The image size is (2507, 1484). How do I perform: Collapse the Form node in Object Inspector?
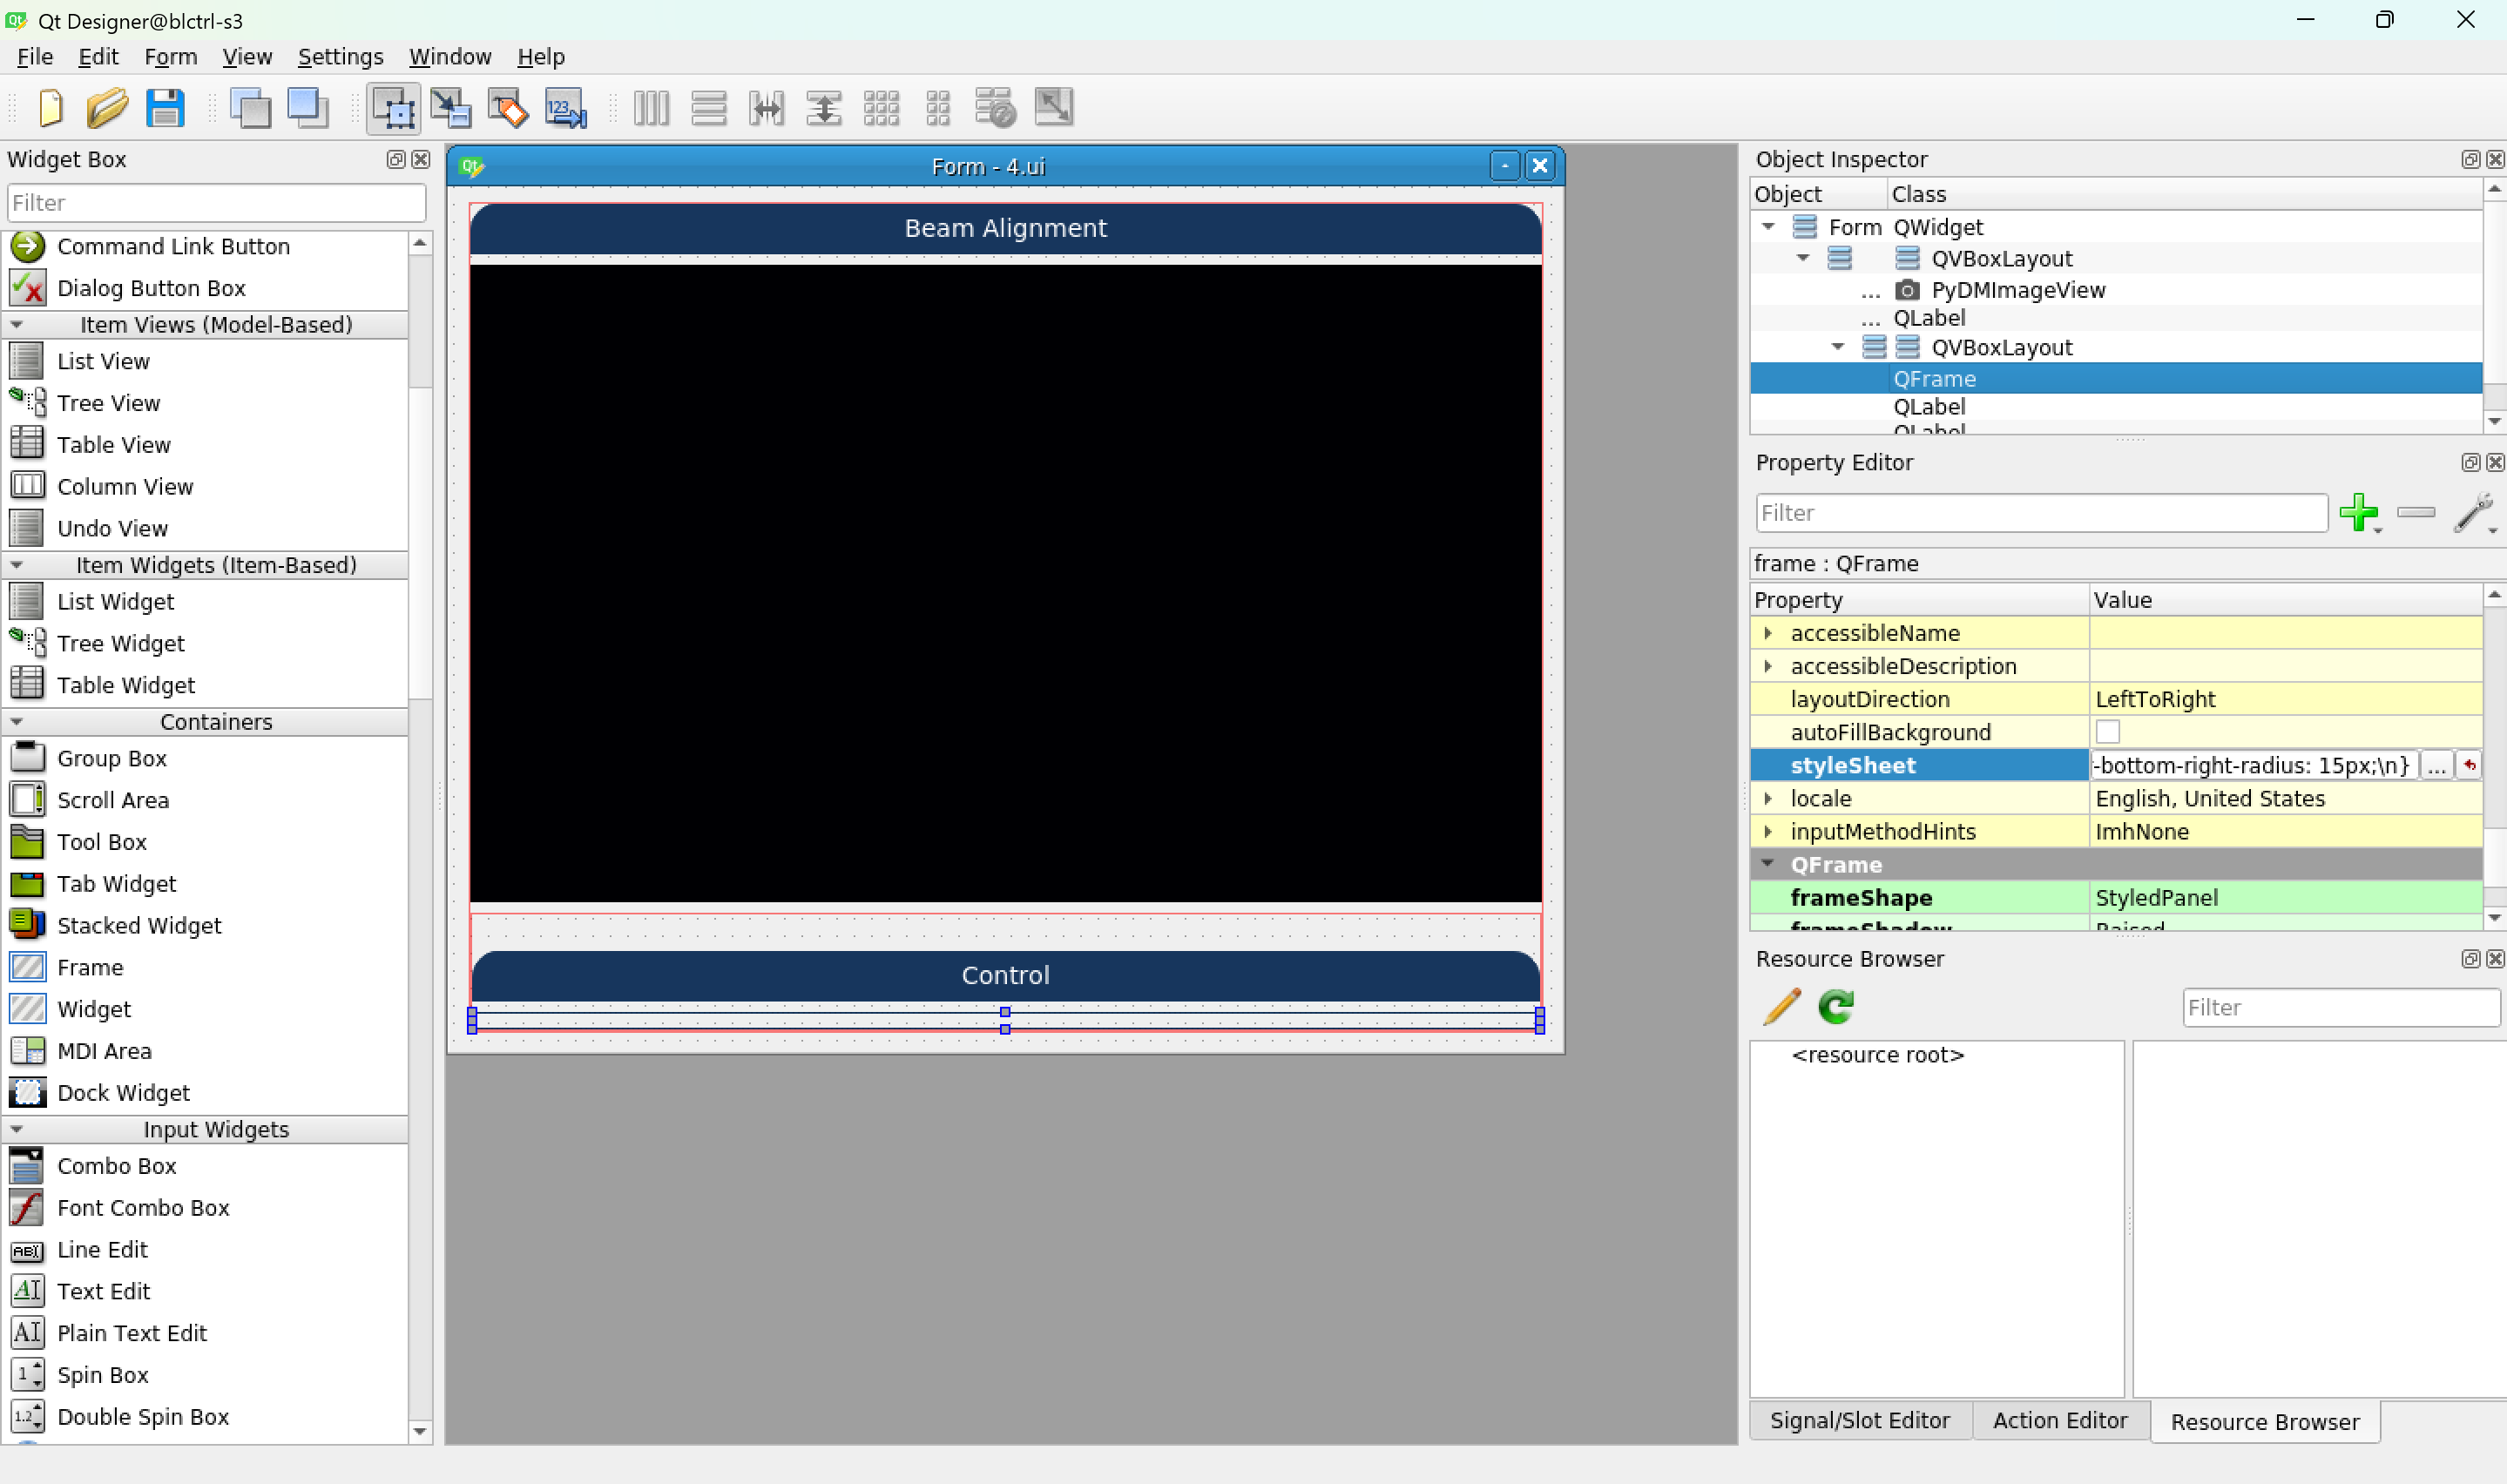(1768, 227)
